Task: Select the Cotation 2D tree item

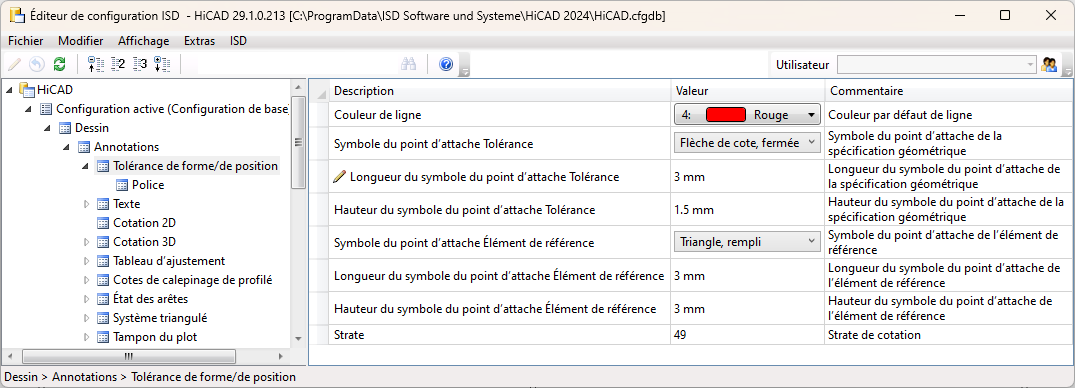Action: point(145,223)
